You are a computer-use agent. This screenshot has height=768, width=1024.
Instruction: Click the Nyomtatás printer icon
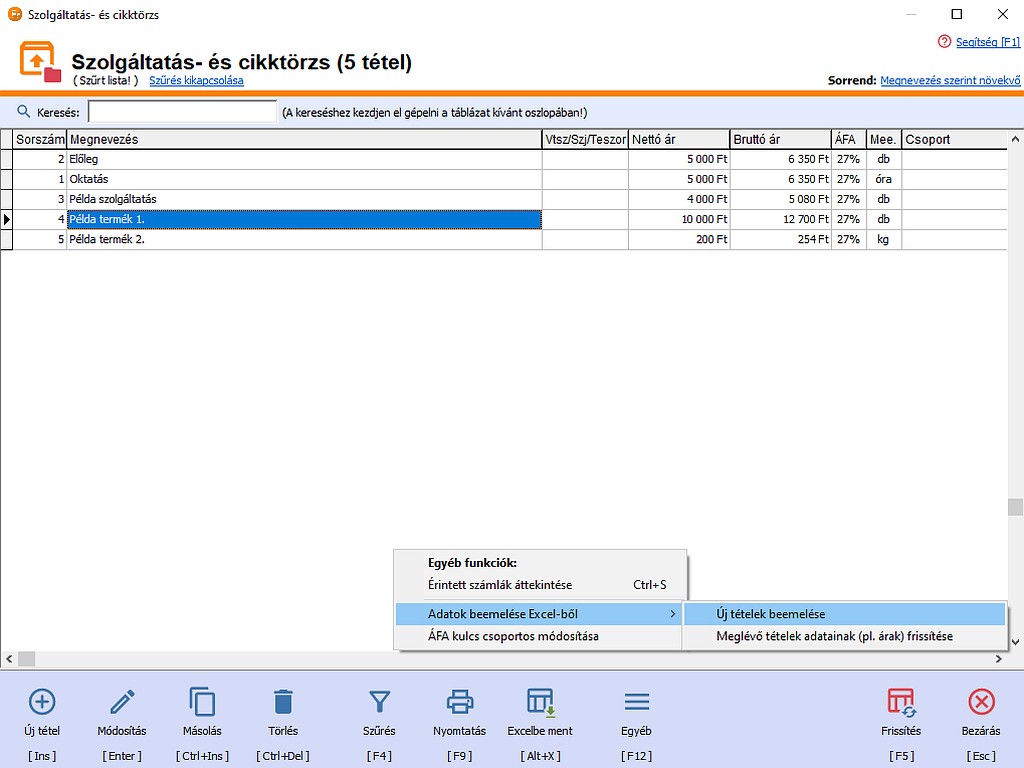point(459,702)
